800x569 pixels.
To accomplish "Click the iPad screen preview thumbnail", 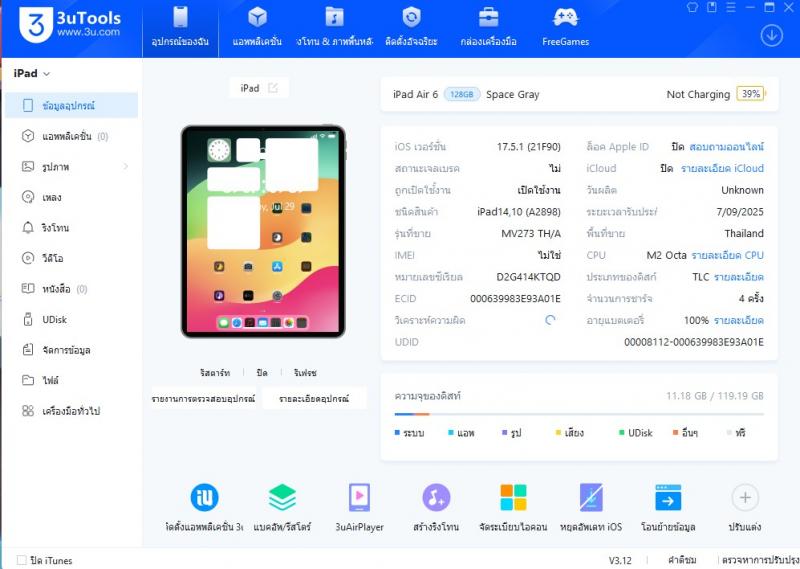I will pos(263,231).
